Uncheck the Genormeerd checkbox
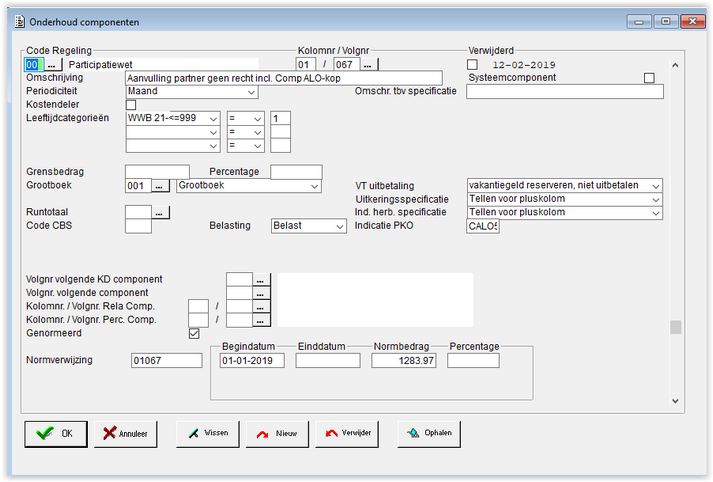The image size is (713, 482). pyautogui.click(x=194, y=334)
